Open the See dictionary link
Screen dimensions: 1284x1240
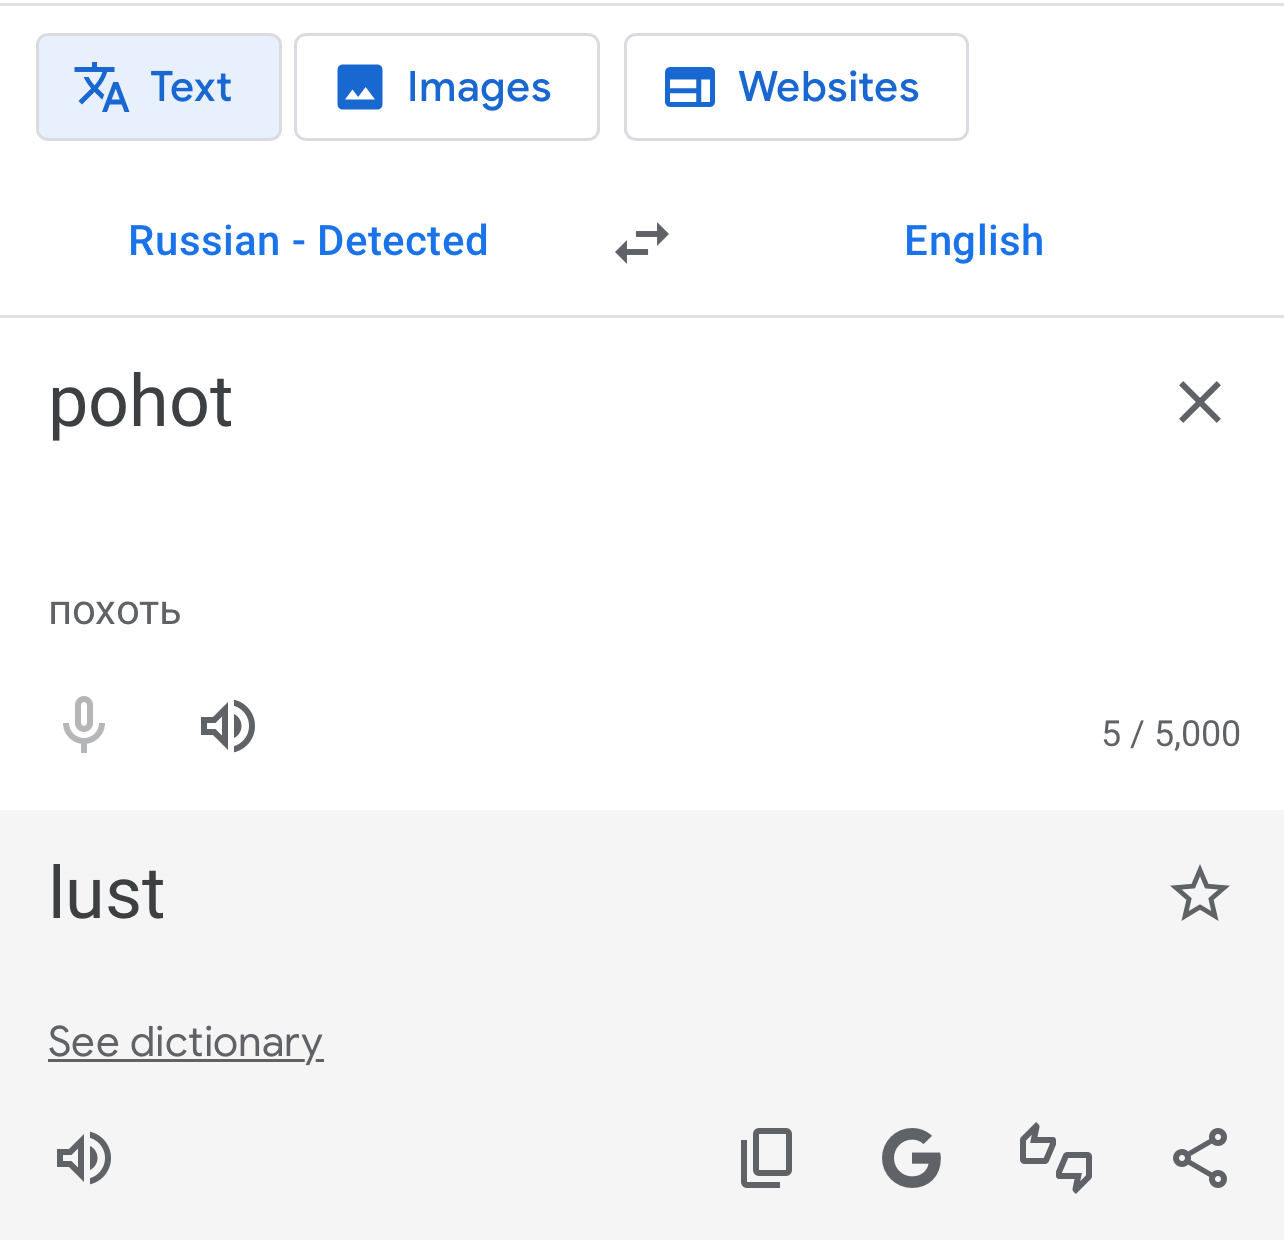(186, 1042)
